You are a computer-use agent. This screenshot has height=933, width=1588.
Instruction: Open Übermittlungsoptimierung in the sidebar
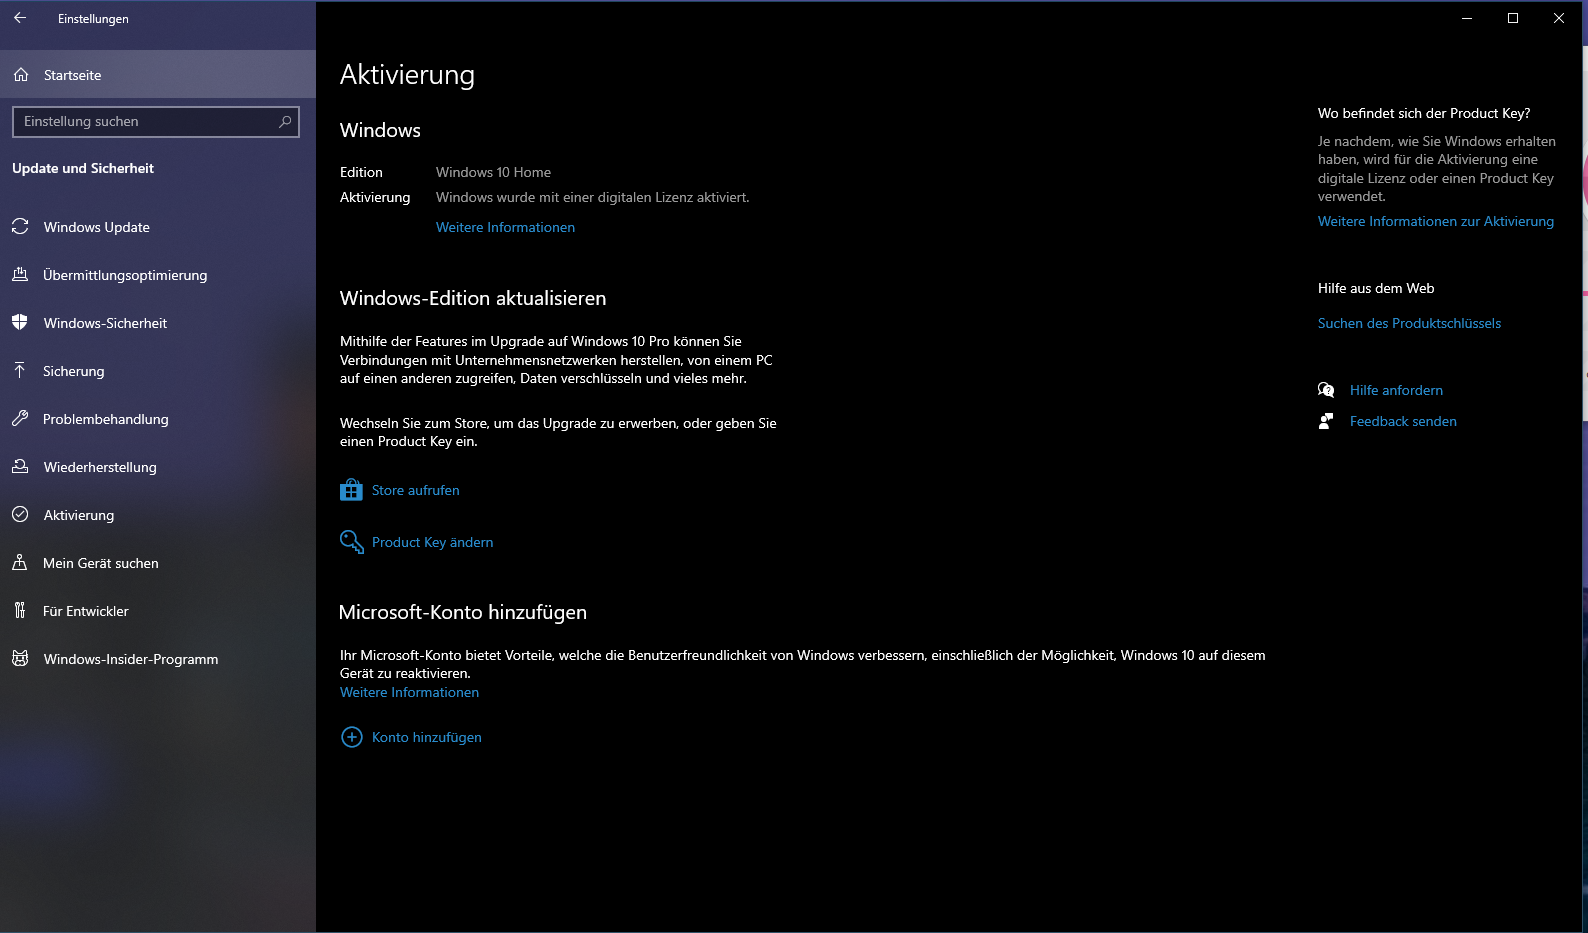point(158,275)
